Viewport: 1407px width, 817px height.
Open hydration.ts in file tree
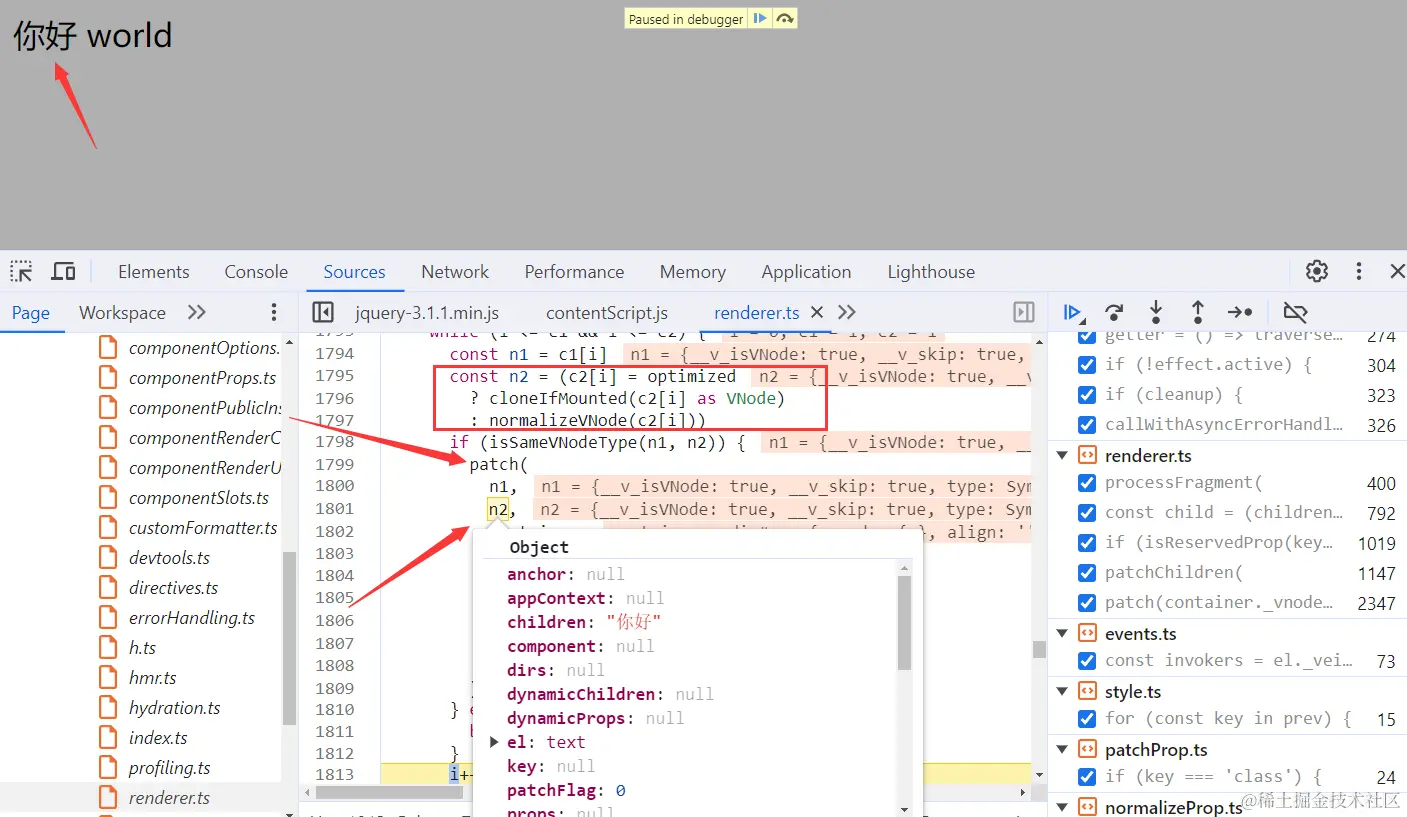click(174, 708)
